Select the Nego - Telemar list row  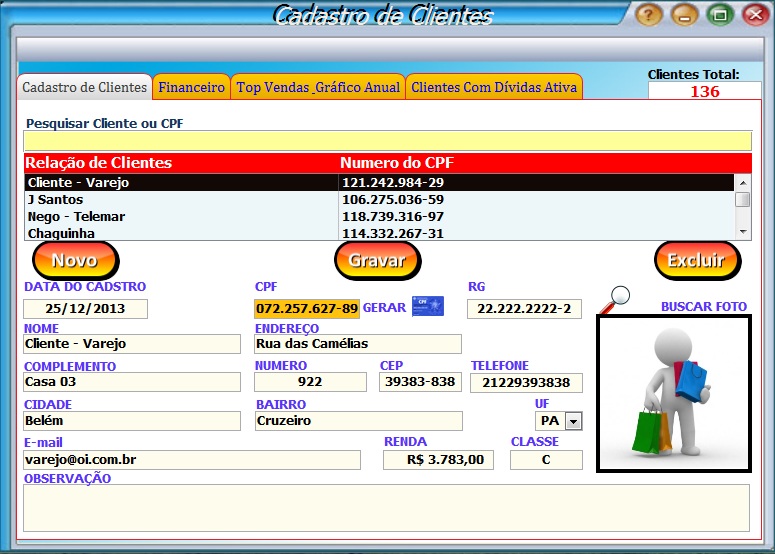click(x=379, y=216)
